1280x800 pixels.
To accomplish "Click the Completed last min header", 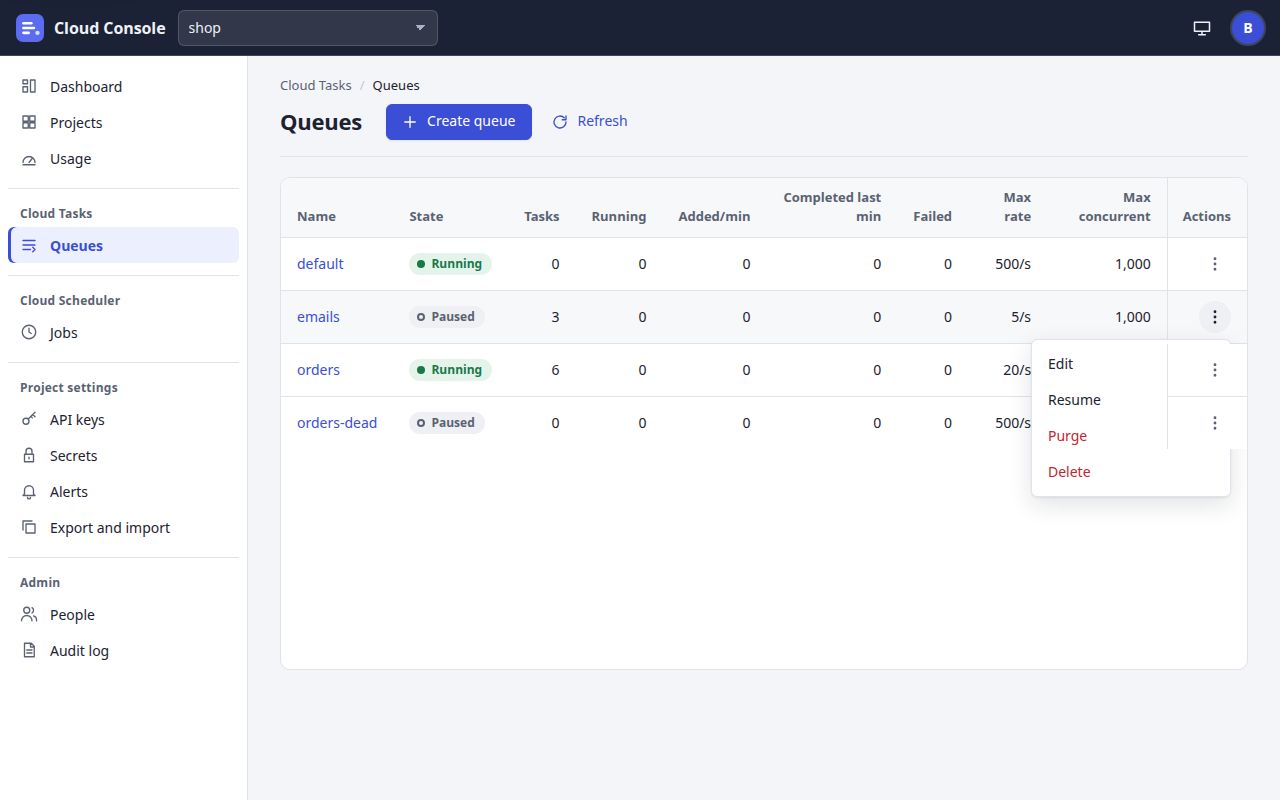I will (x=832, y=207).
